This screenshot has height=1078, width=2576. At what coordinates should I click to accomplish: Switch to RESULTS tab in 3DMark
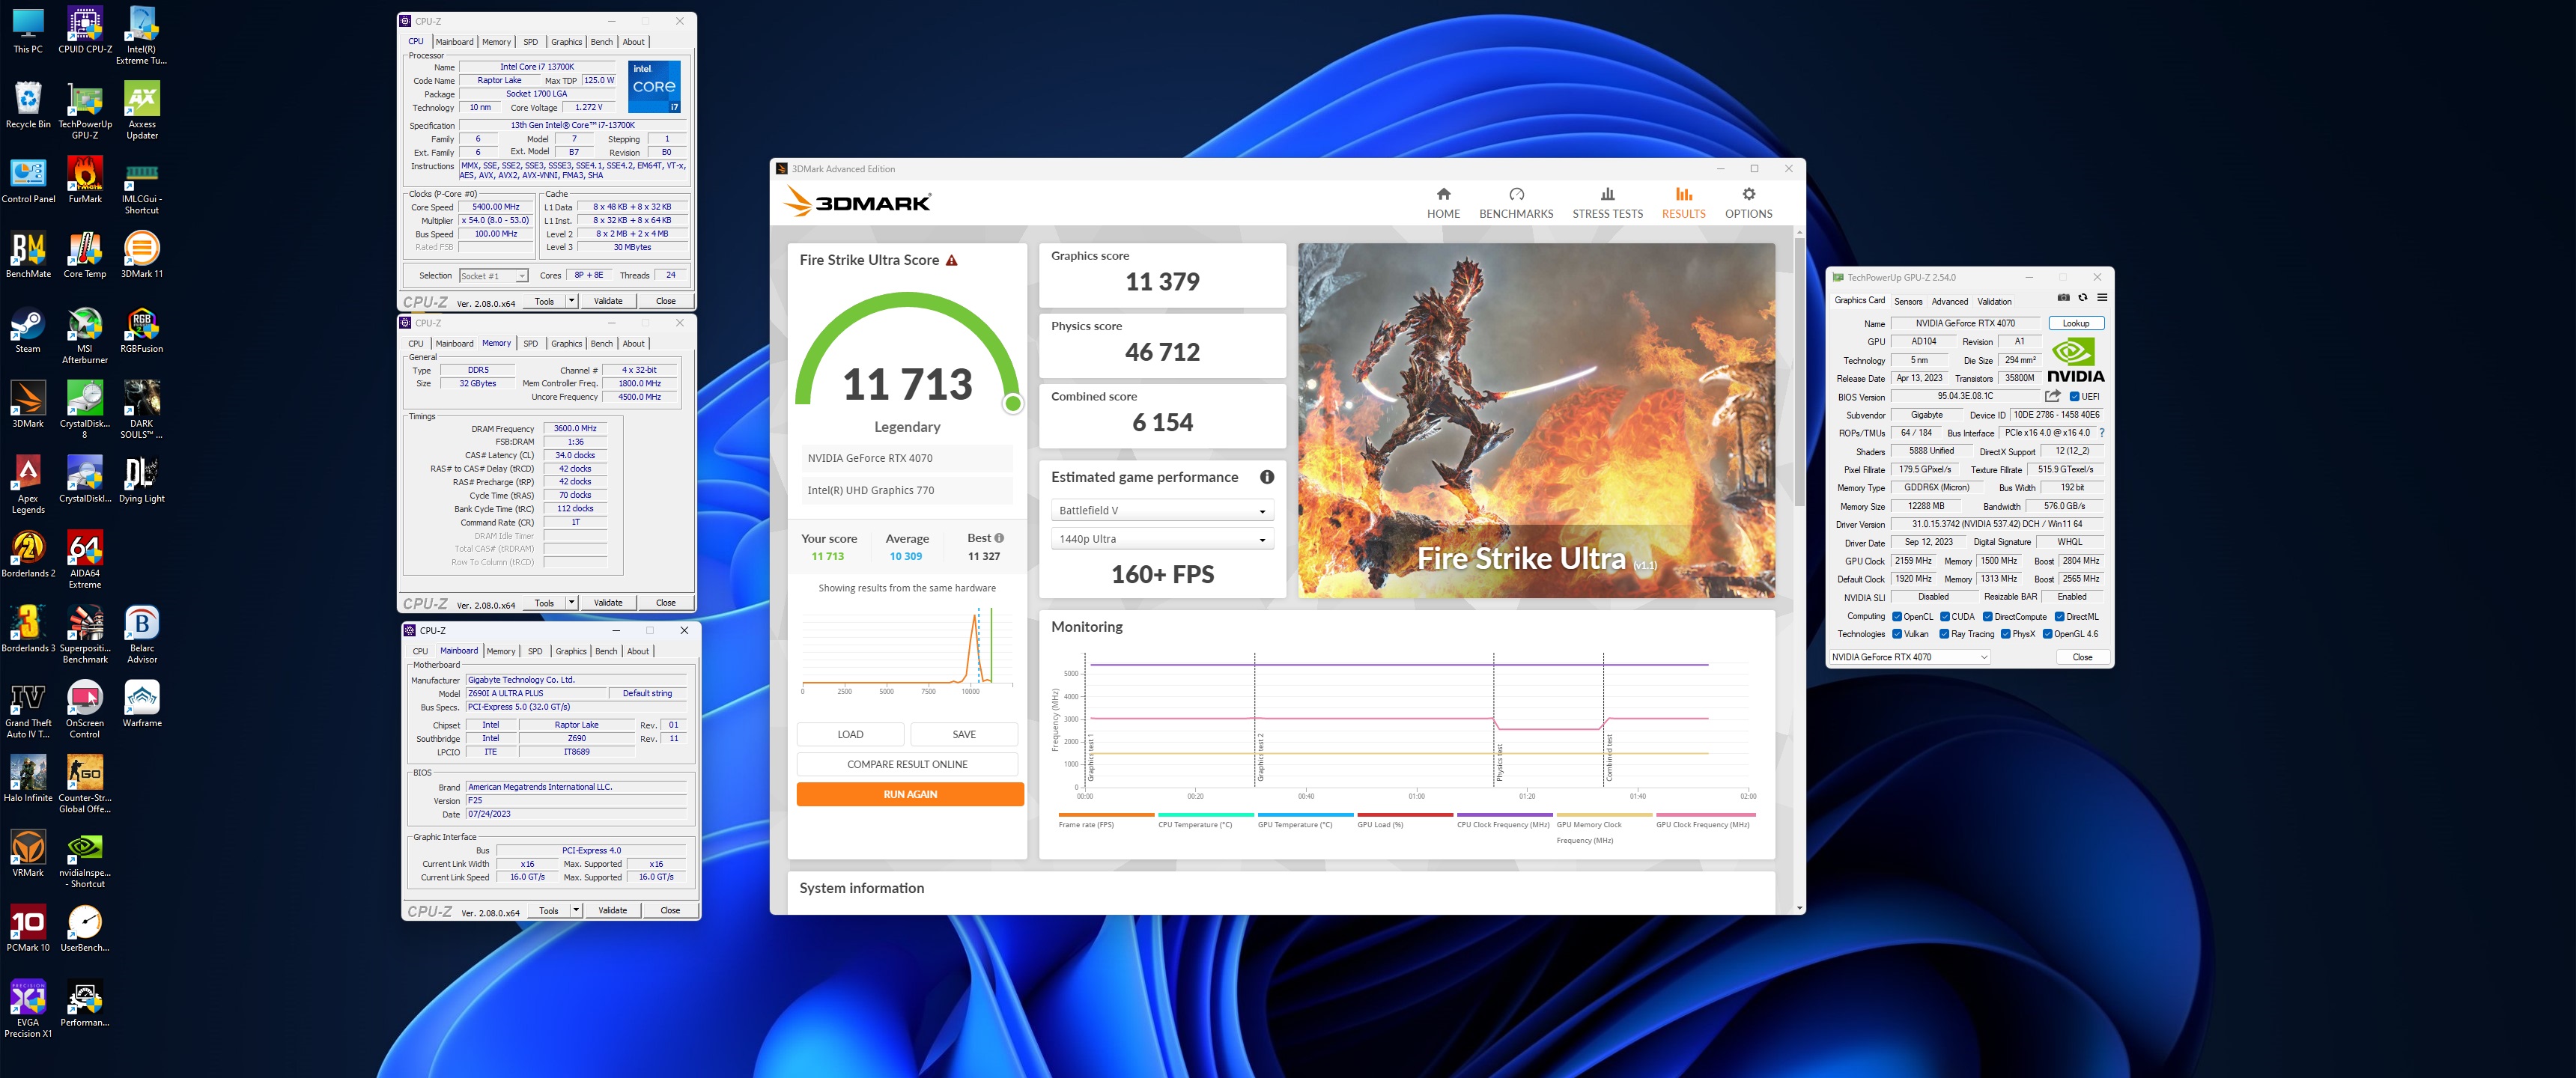pyautogui.click(x=1684, y=202)
